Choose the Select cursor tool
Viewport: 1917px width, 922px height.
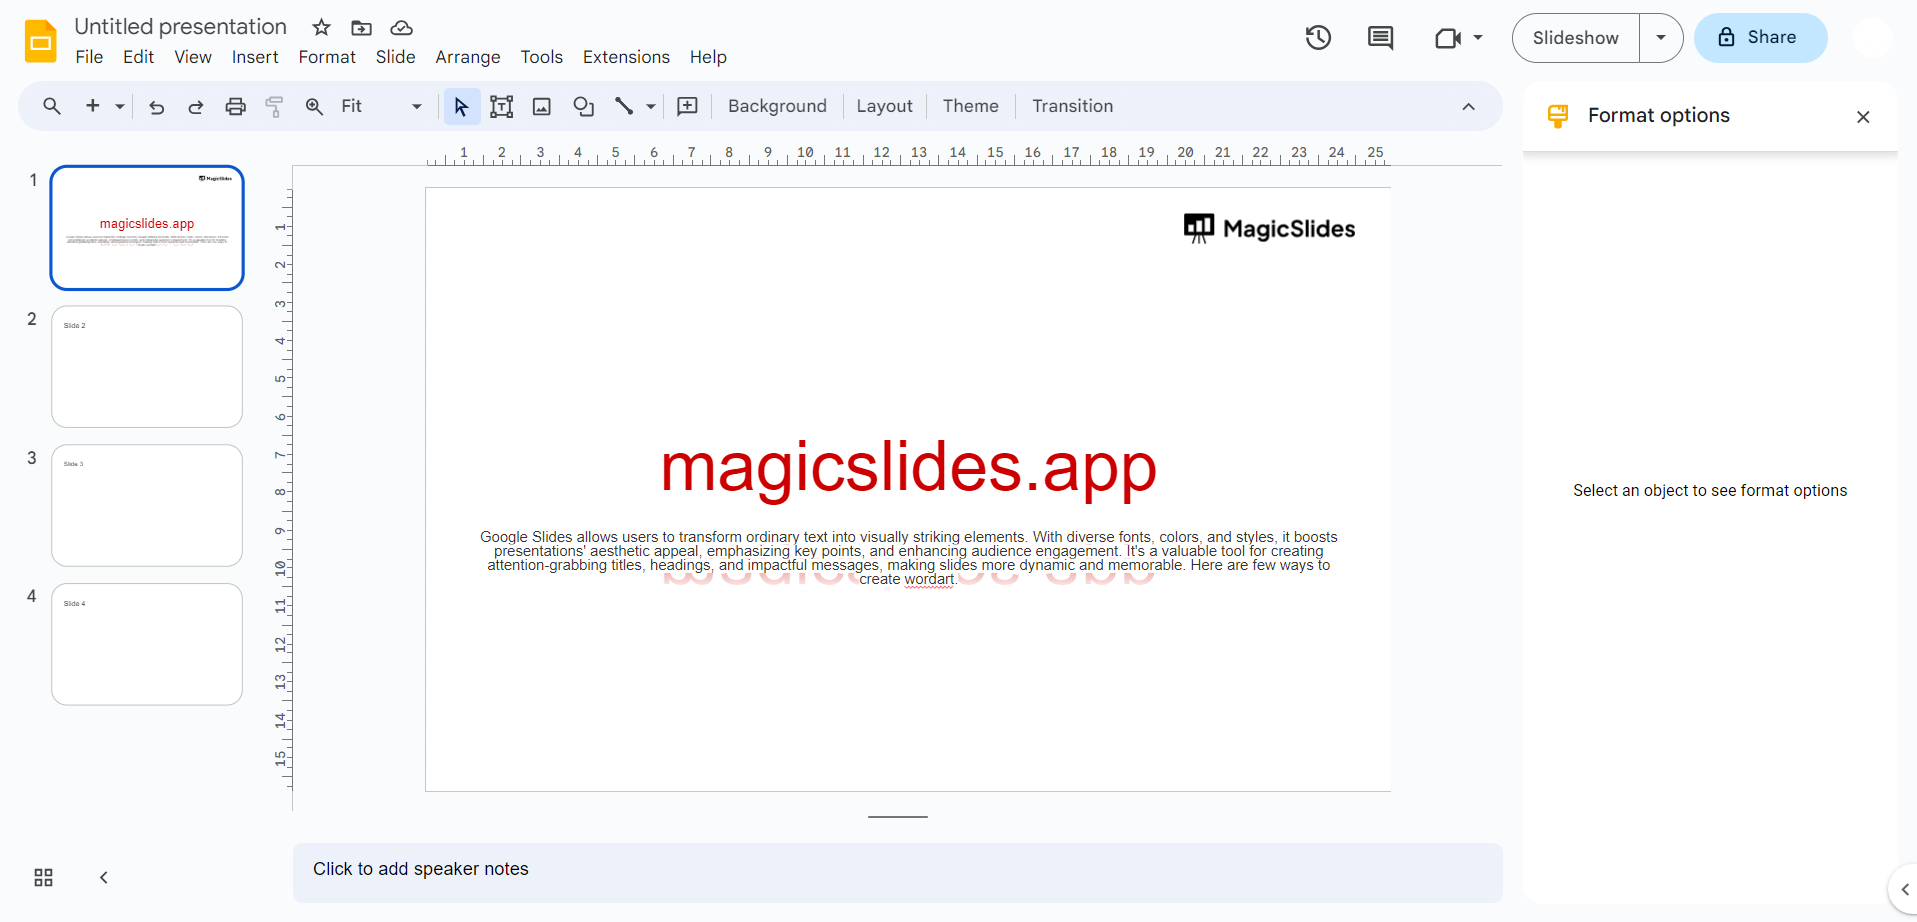[x=461, y=106]
